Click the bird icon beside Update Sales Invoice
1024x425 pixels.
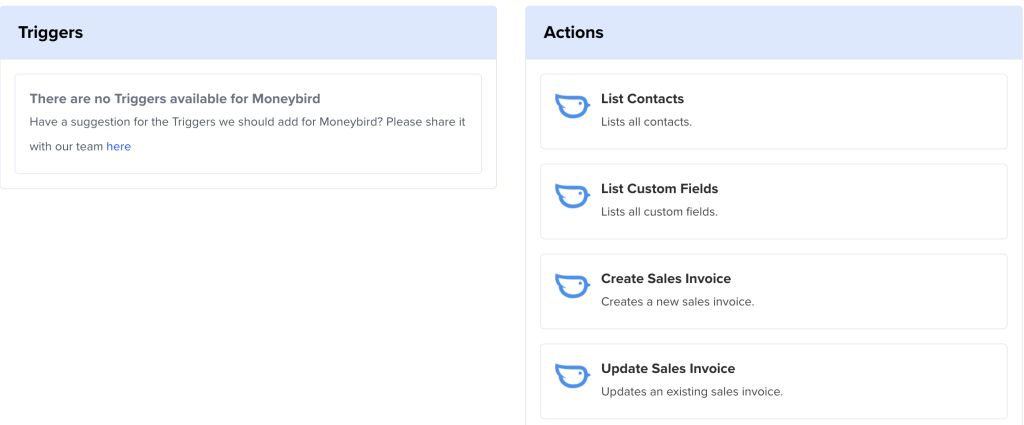pos(571,376)
